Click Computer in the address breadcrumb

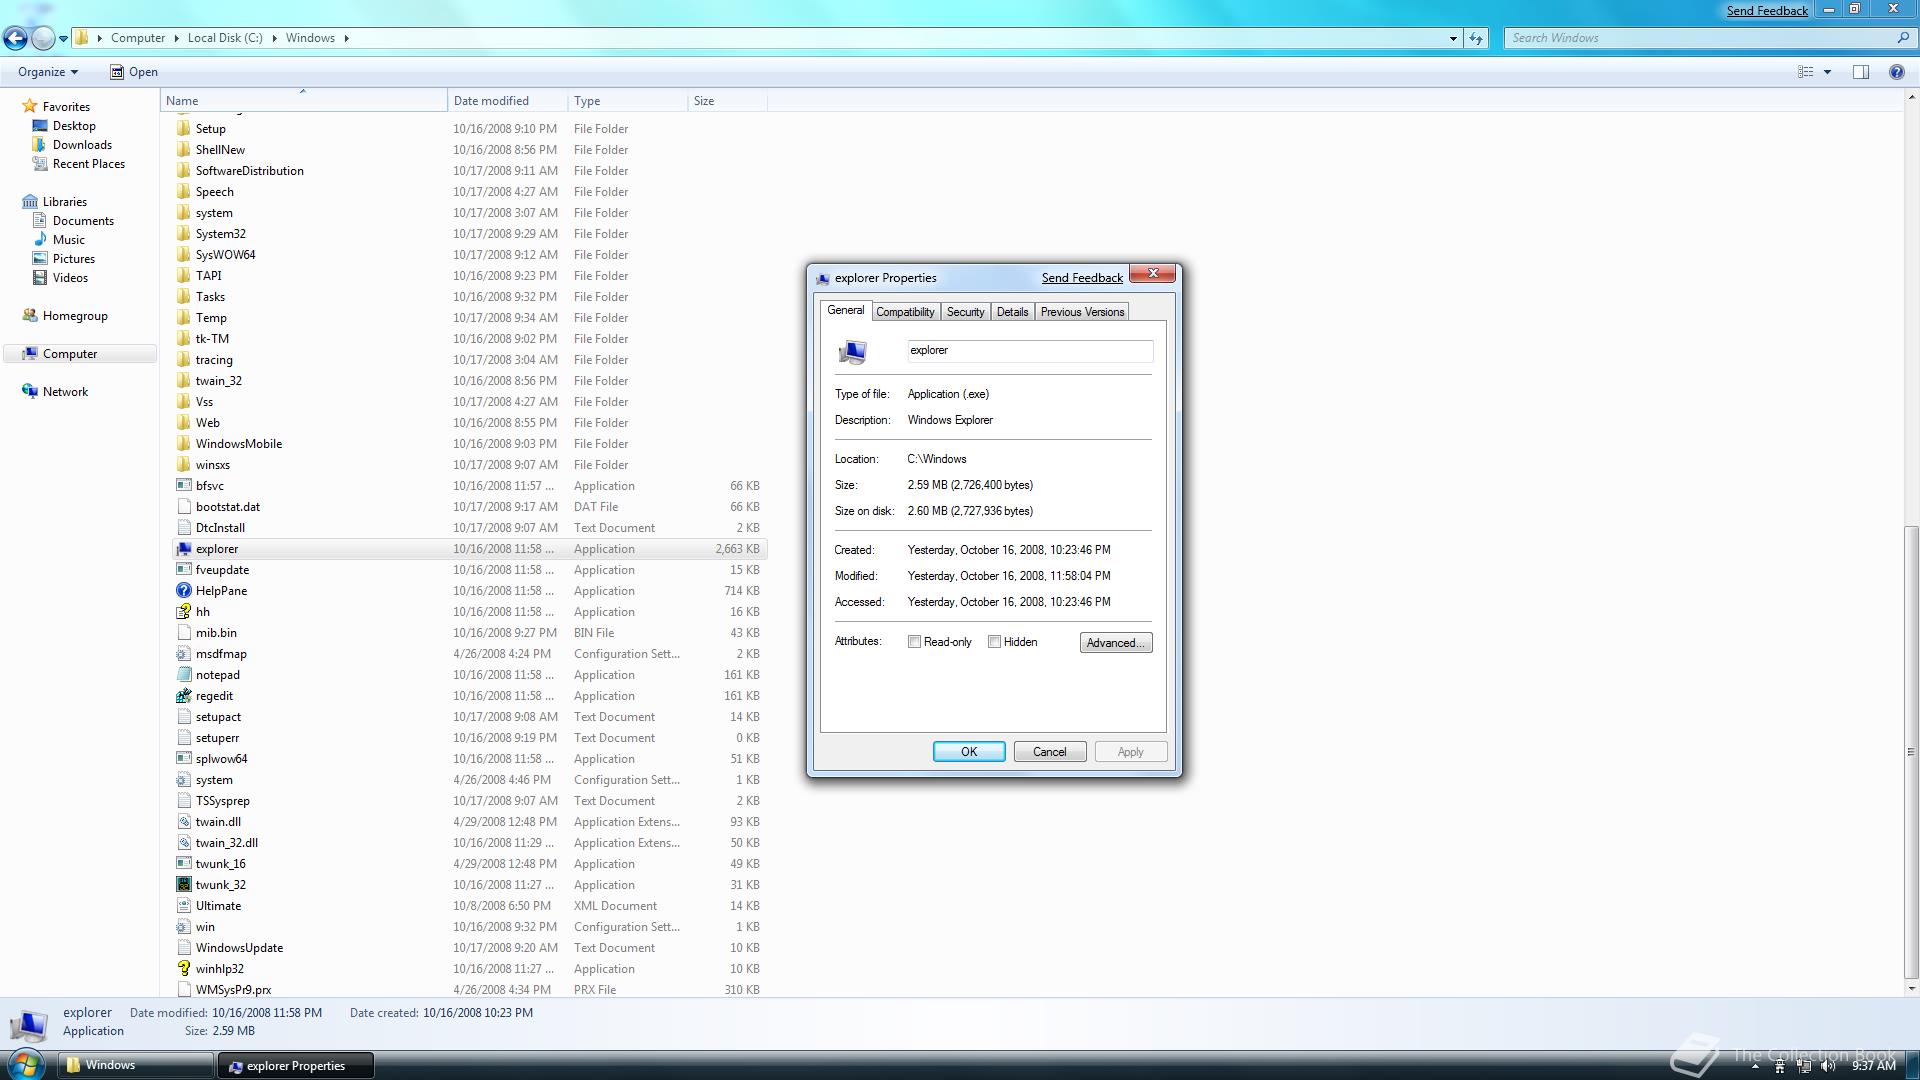click(138, 38)
